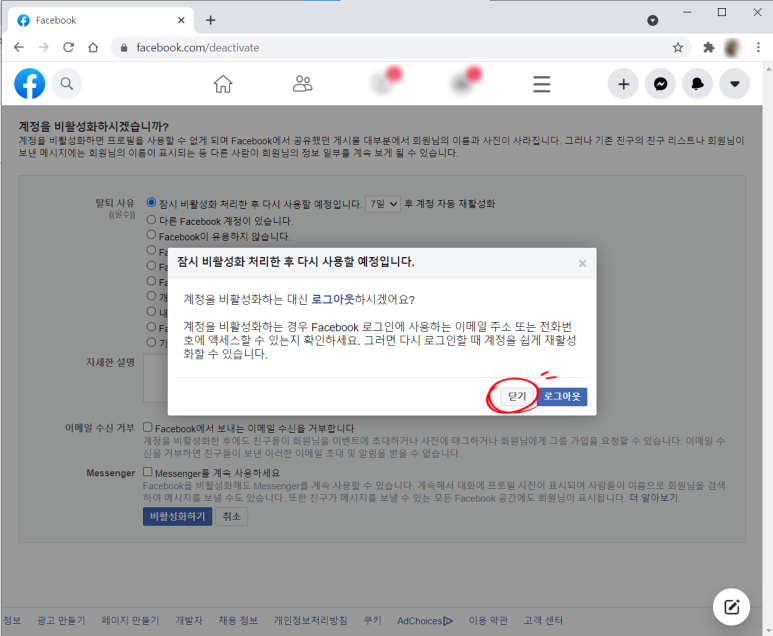Open the 7일 reactivation dropdown

click(383, 204)
